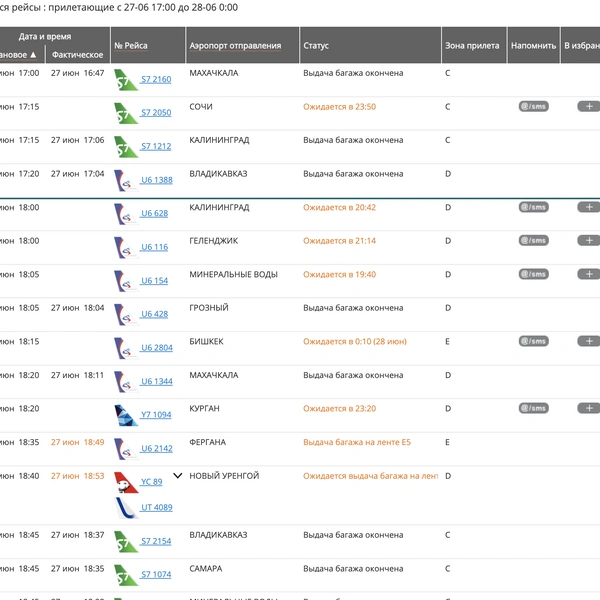The height and width of the screenshot is (600, 600).
Task: Open flight UT 4089 link
Action: coord(157,507)
